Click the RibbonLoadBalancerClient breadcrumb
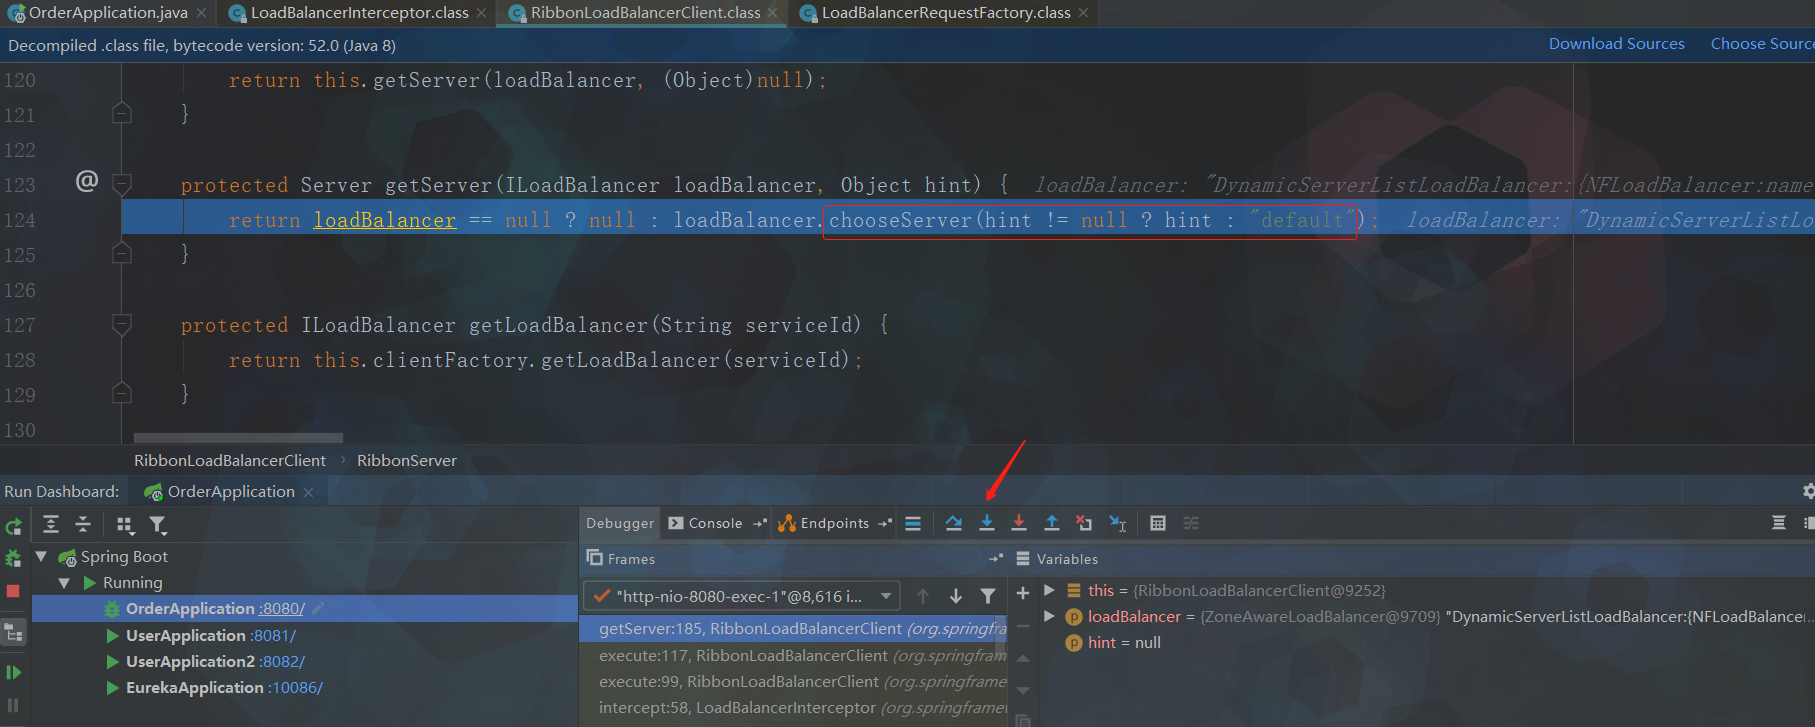The width and height of the screenshot is (1815, 727). [230, 460]
